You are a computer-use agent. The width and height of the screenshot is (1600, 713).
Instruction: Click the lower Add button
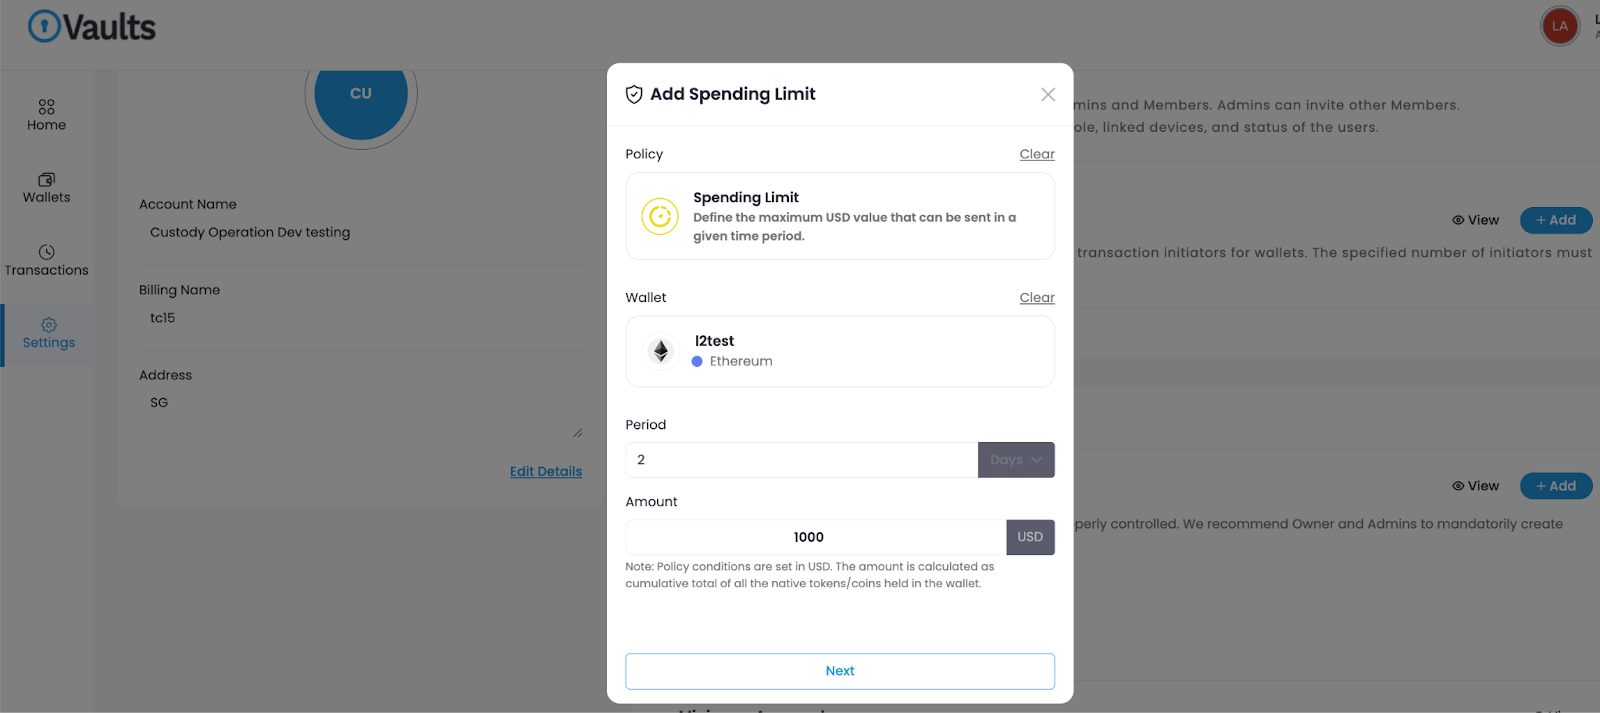[x=1555, y=486]
